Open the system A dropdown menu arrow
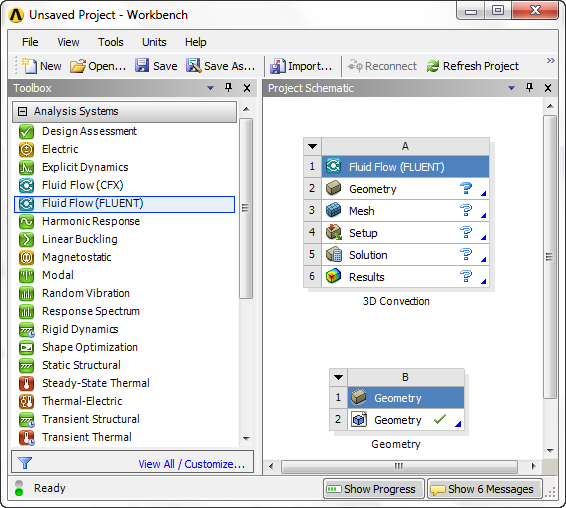This screenshot has width=566, height=508. (x=312, y=146)
